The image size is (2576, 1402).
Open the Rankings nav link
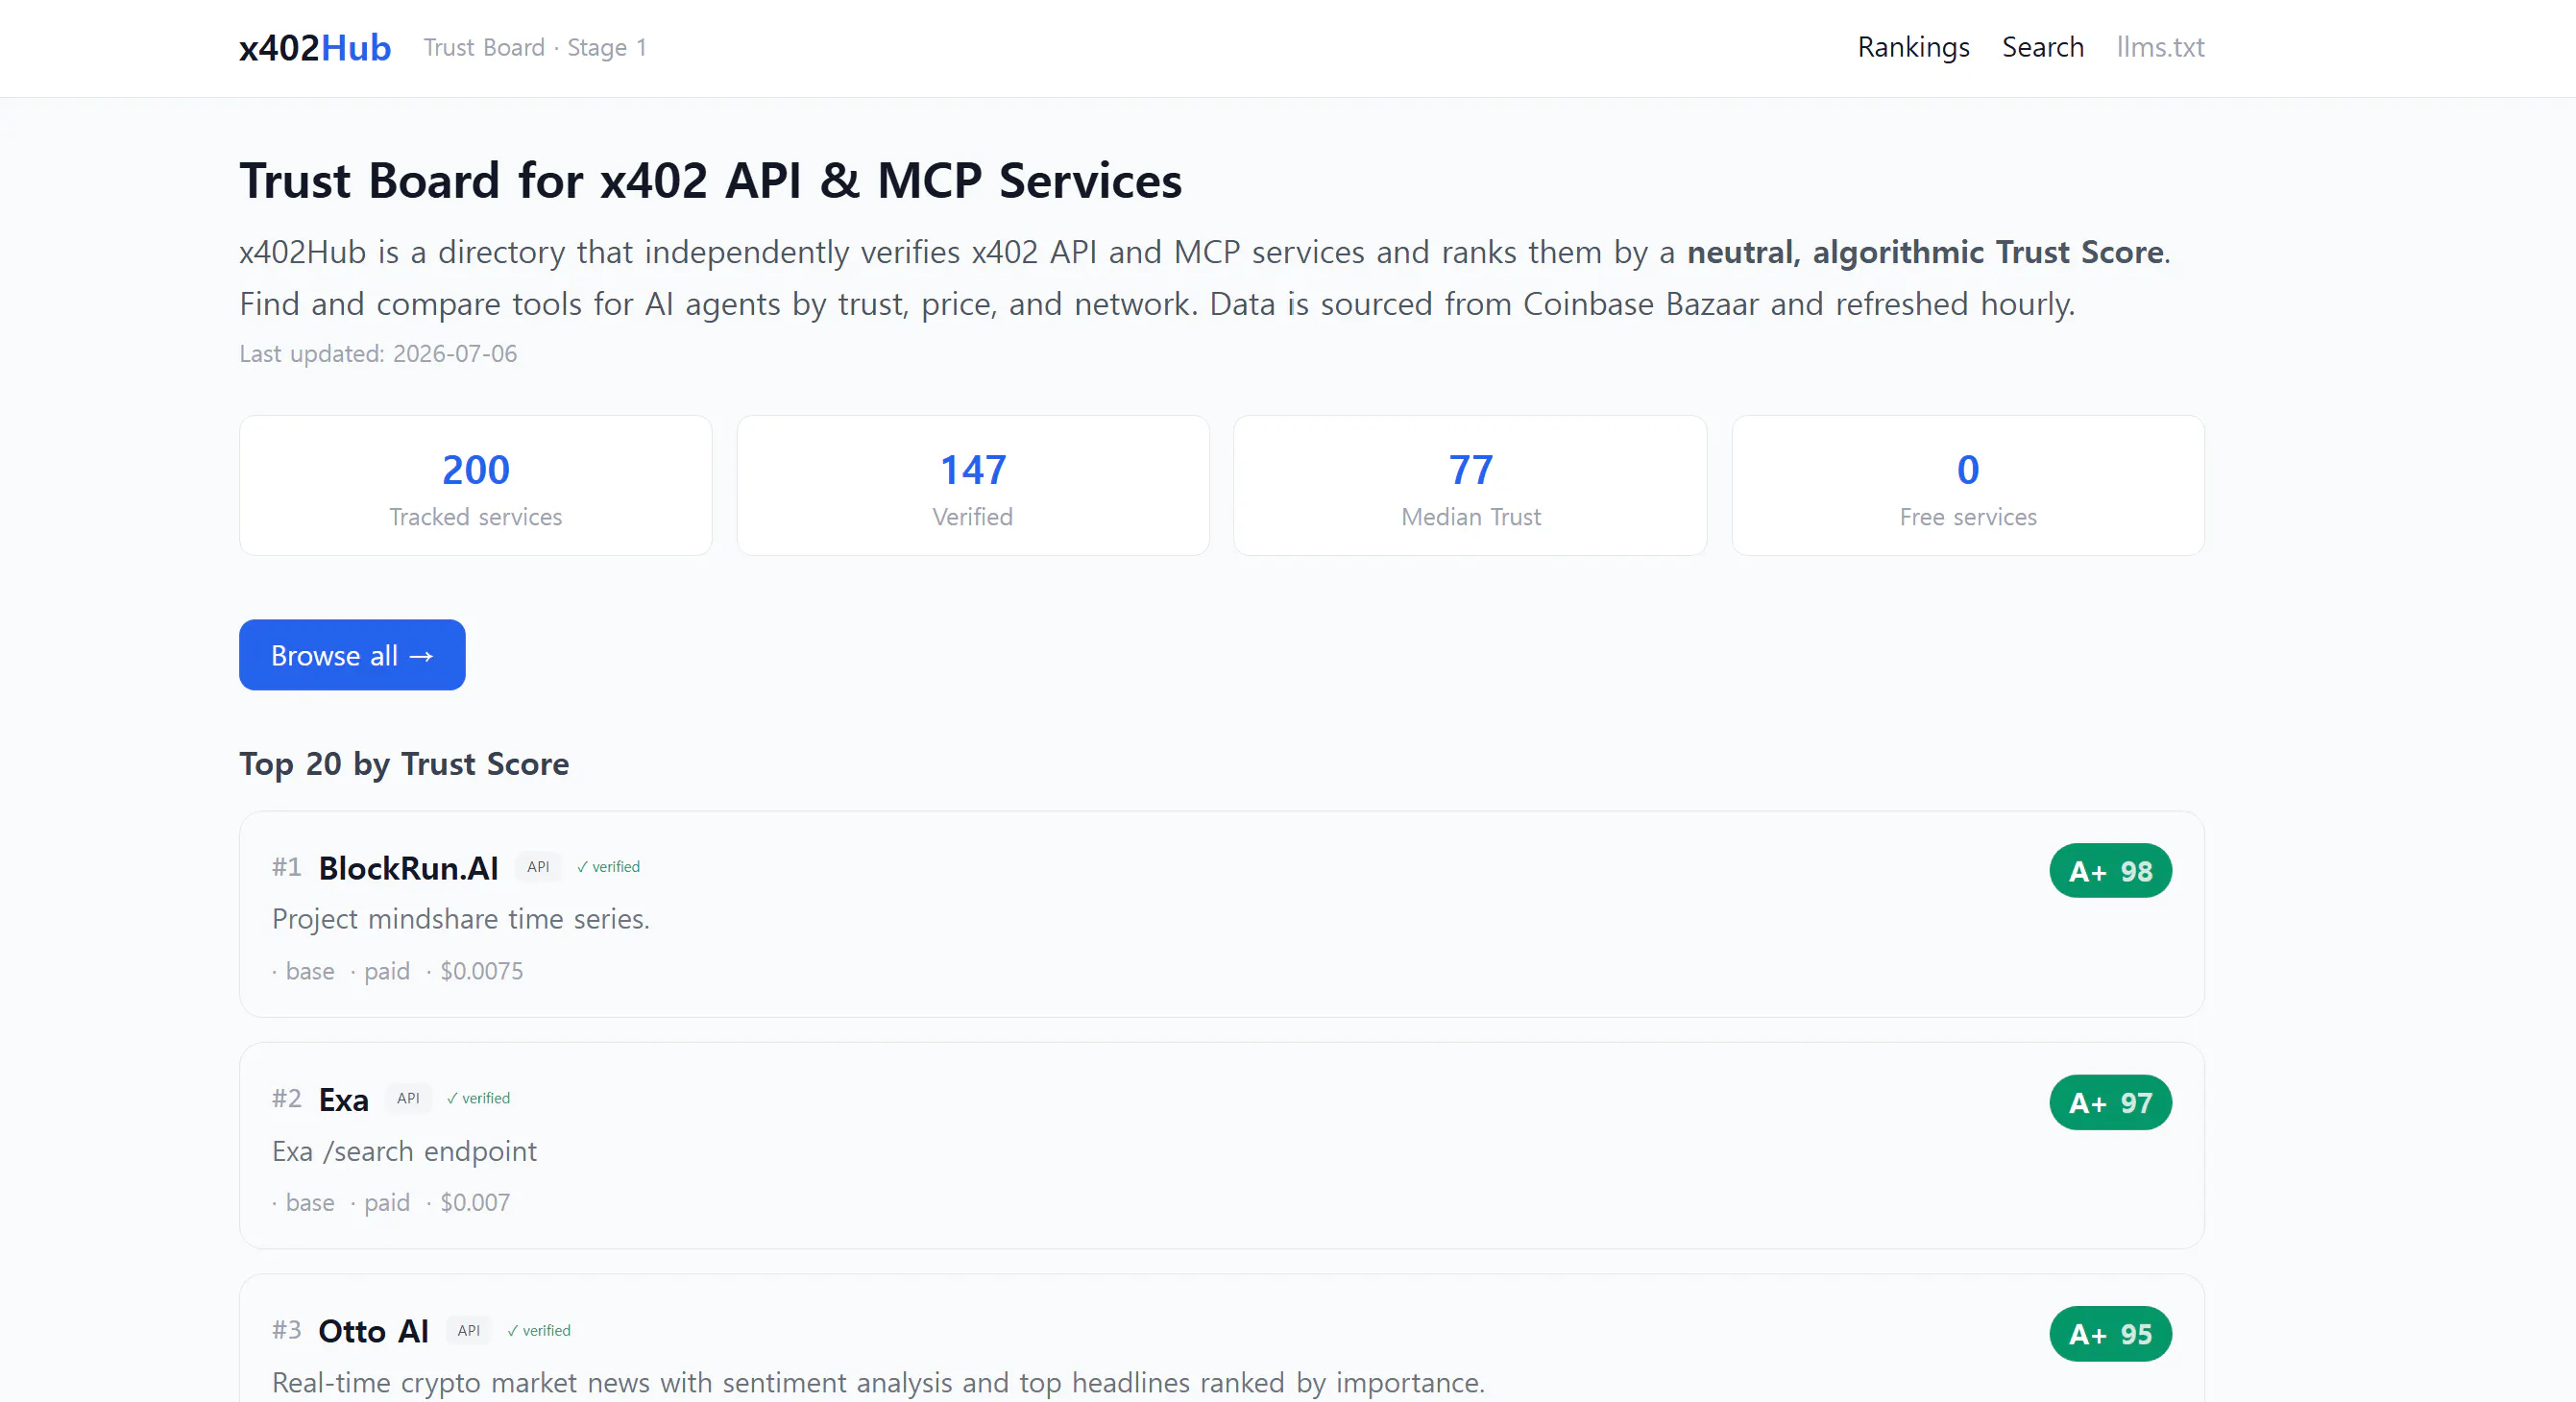click(x=1913, y=47)
